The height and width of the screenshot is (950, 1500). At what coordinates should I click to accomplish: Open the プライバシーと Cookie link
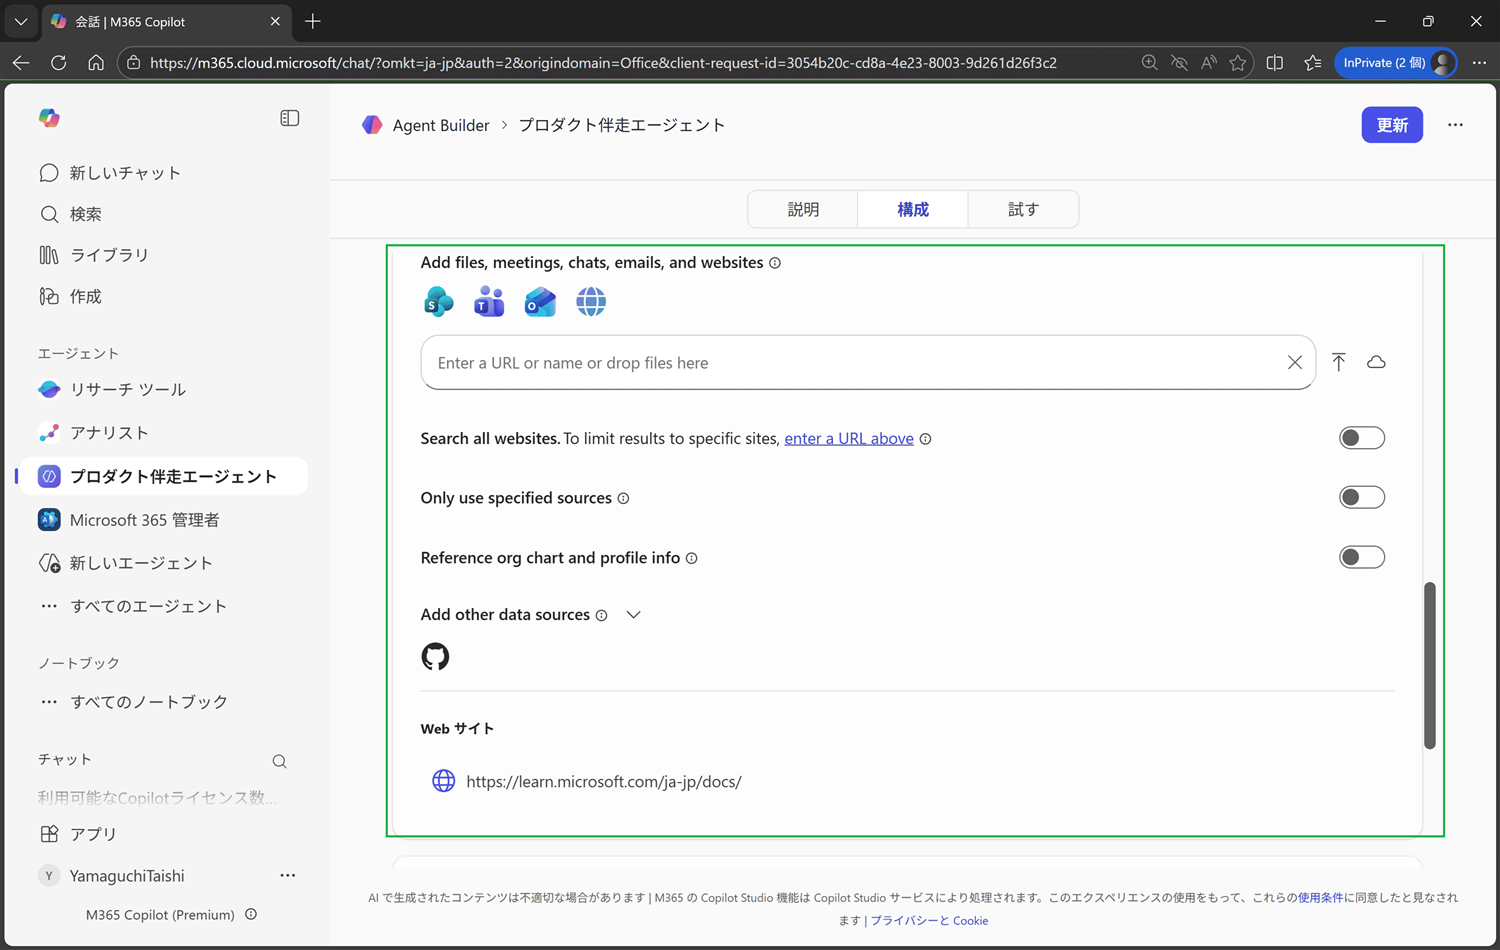coord(929,920)
